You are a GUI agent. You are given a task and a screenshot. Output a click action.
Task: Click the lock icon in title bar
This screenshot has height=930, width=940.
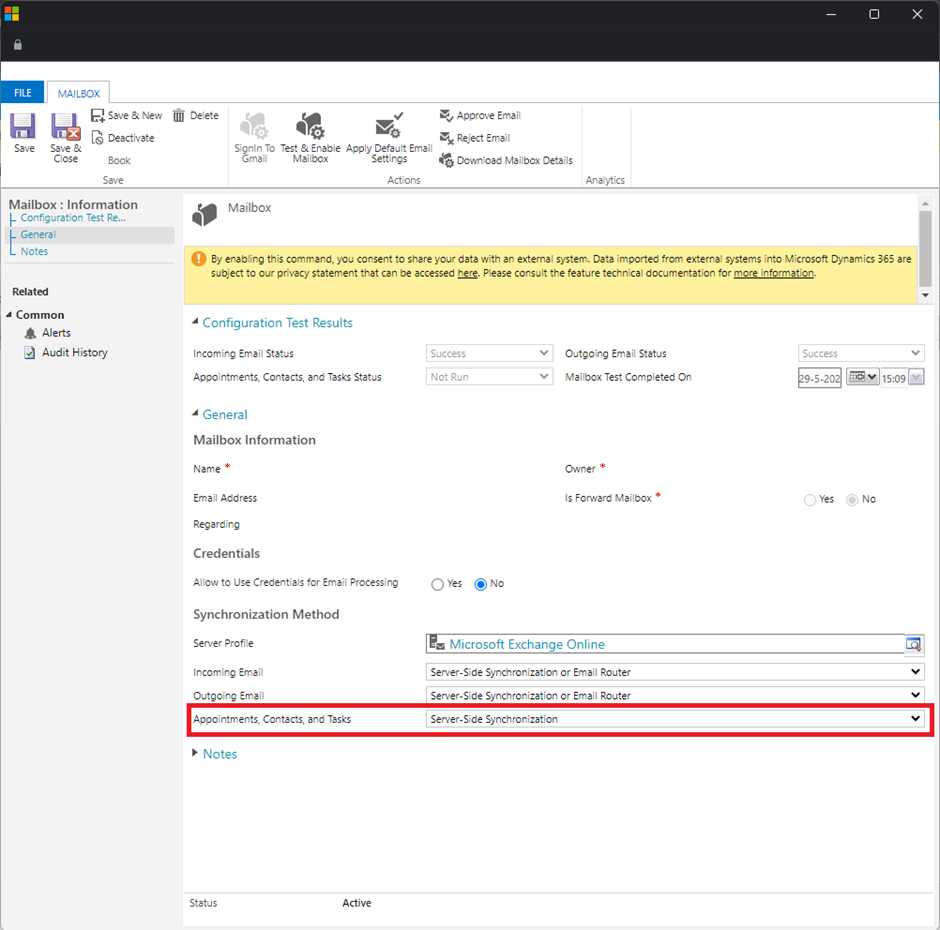18,45
